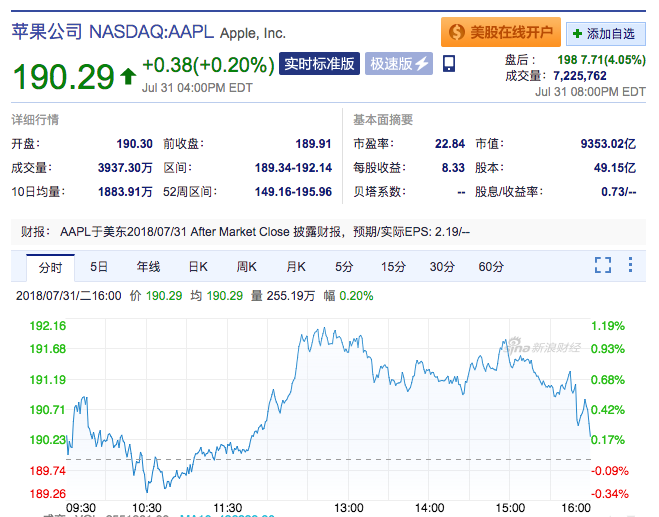This screenshot has width=659, height=517.
Task: Click after-hours volume 7,225,762
Action: click(x=580, y=76)
